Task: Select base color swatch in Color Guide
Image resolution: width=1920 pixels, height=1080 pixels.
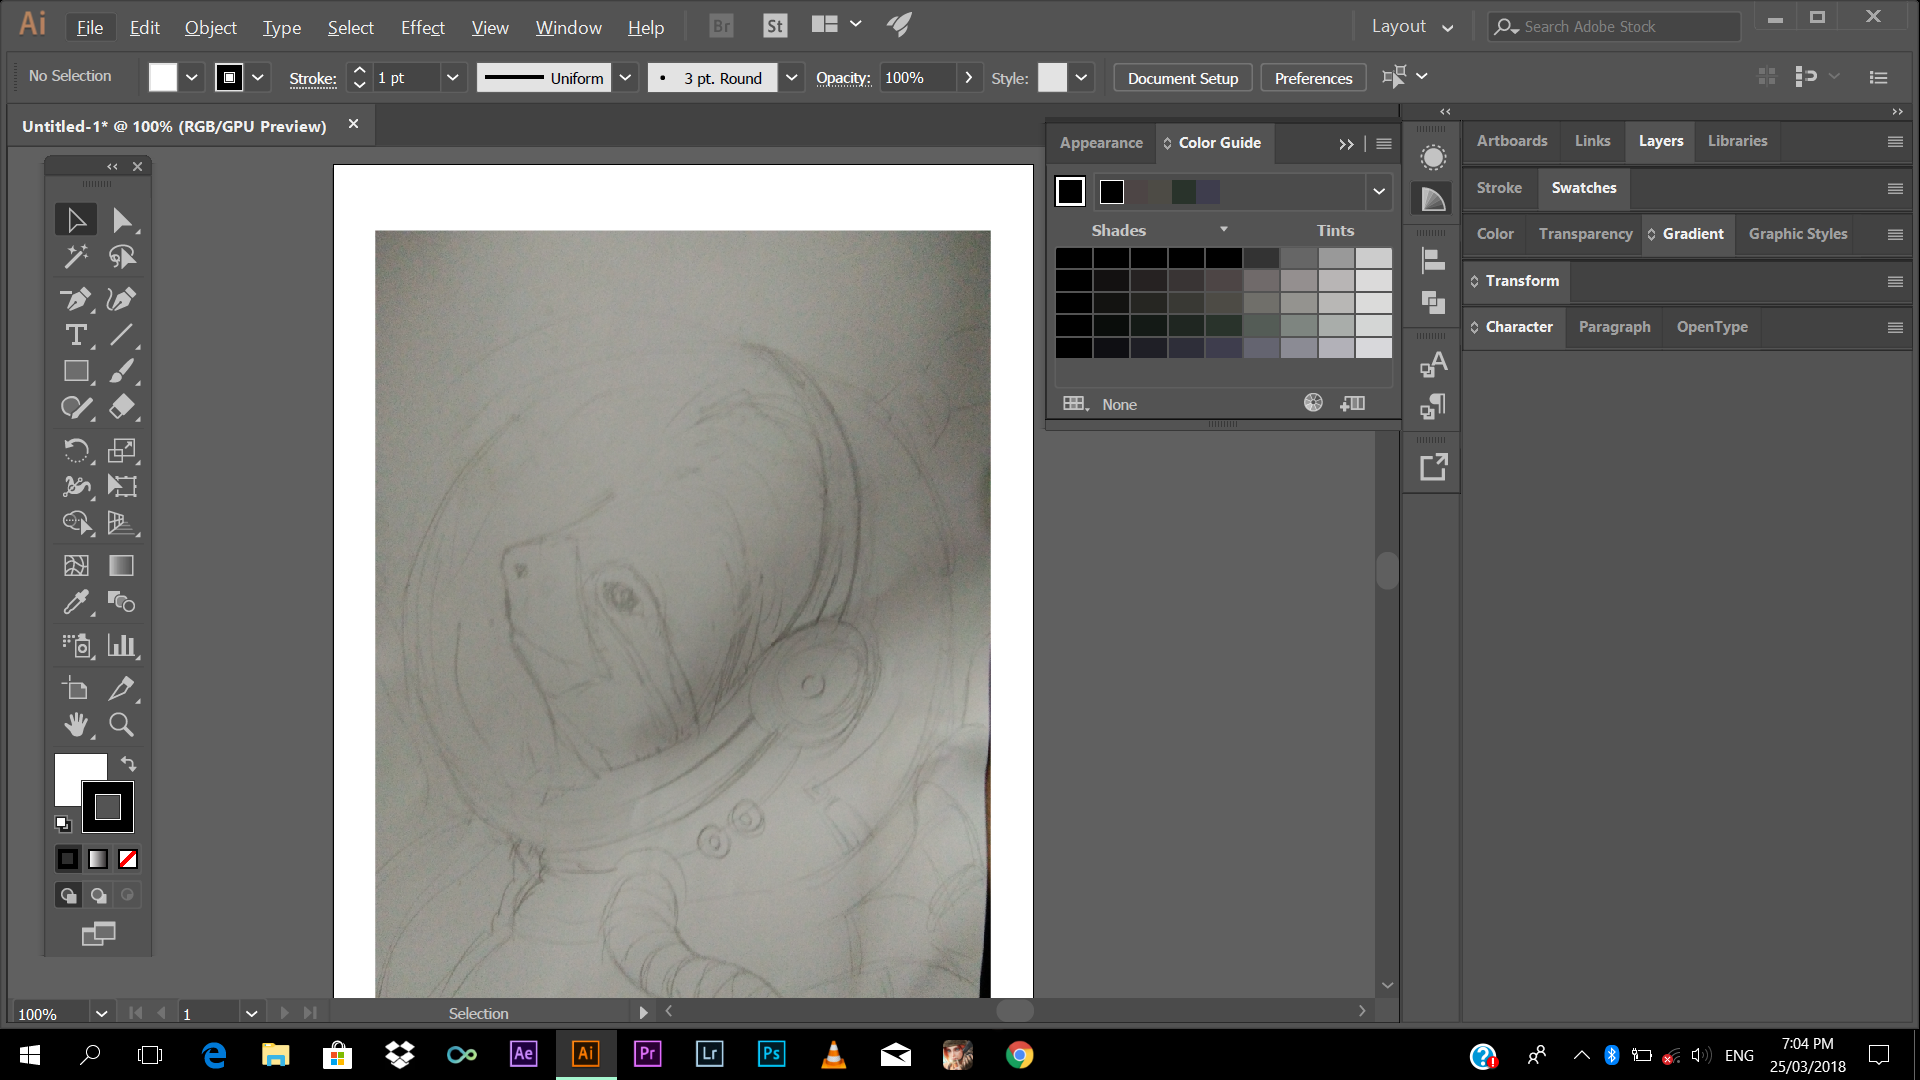Action: [1070, 191]
